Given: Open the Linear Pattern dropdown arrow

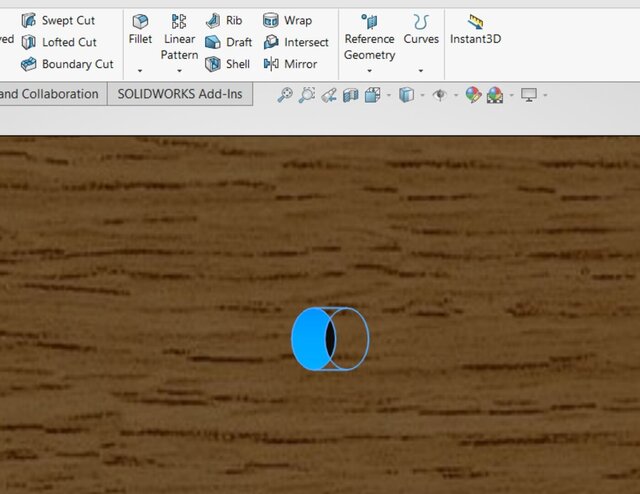Looking at the screenshot, I should pyautogui.click(x=179, y=71).
